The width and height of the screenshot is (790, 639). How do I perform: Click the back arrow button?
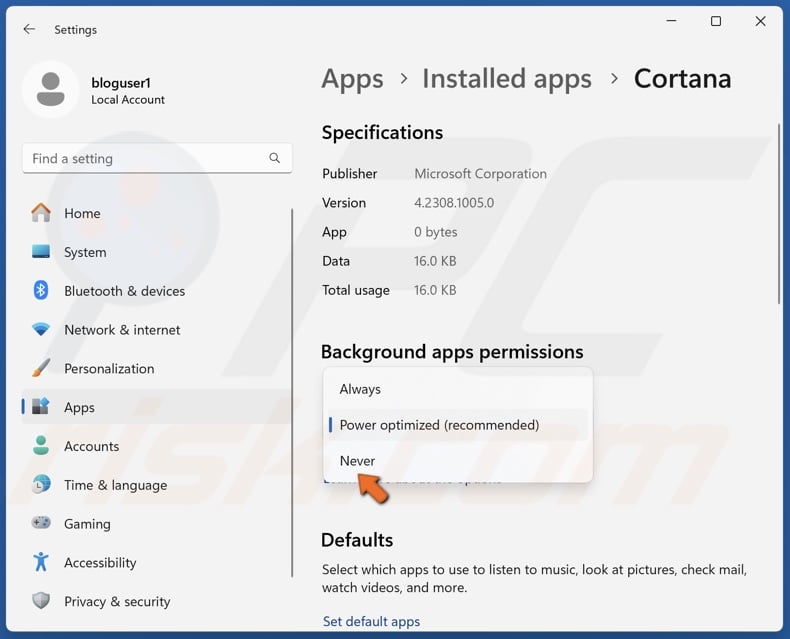click(29, 30)
